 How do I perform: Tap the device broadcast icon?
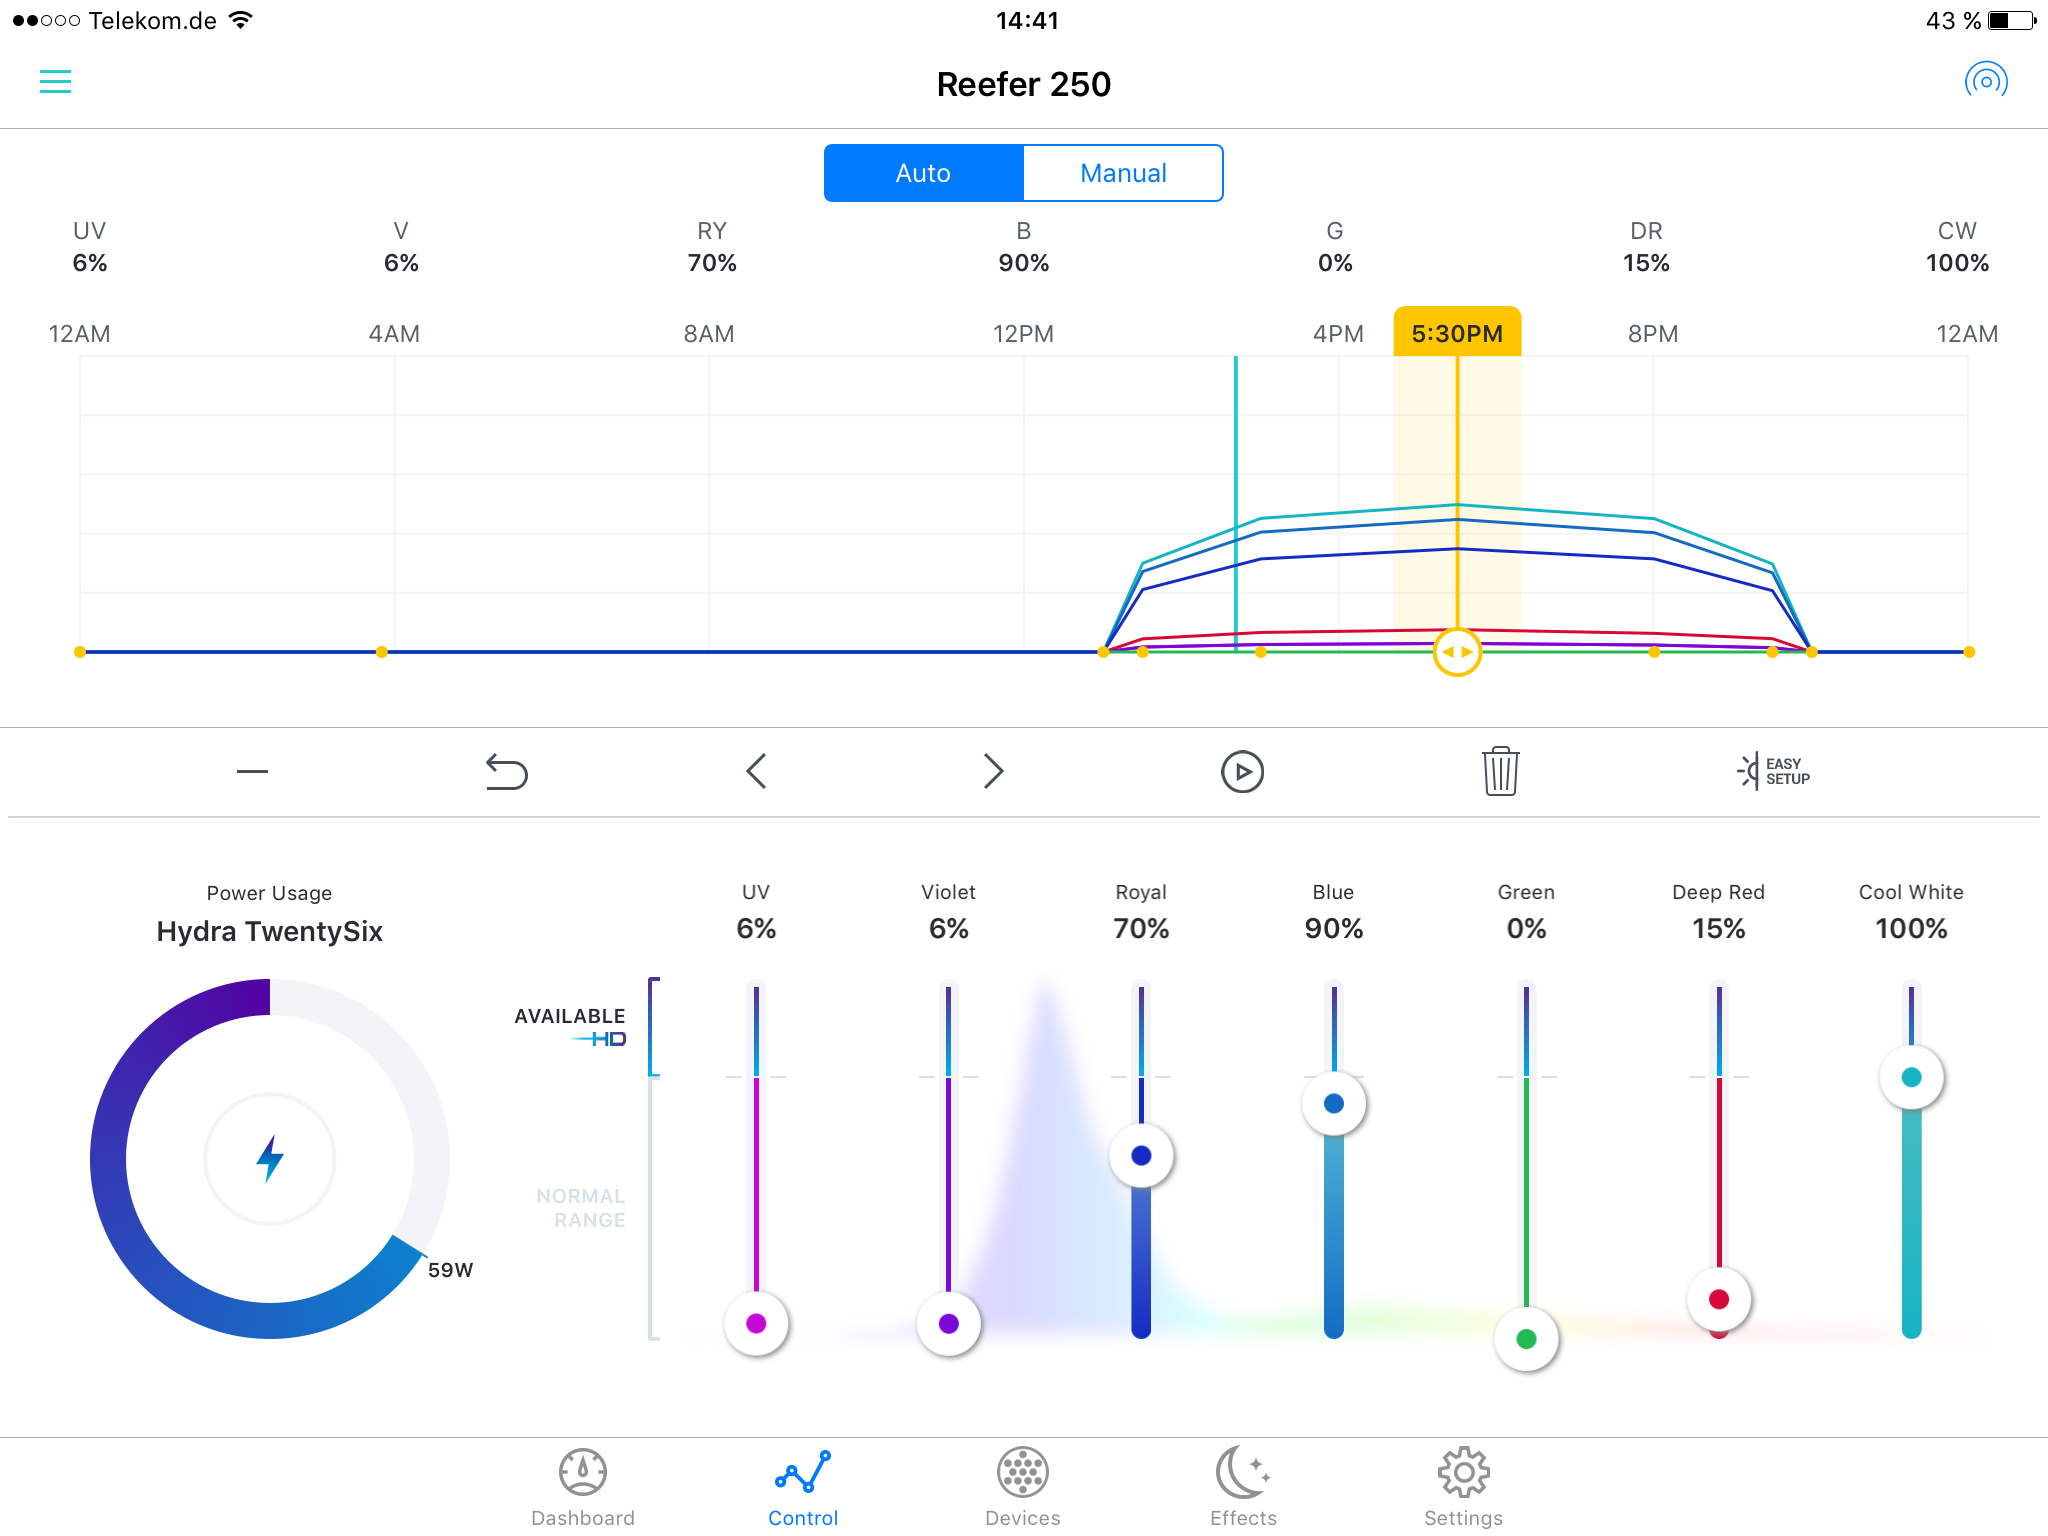[1986, 81]
